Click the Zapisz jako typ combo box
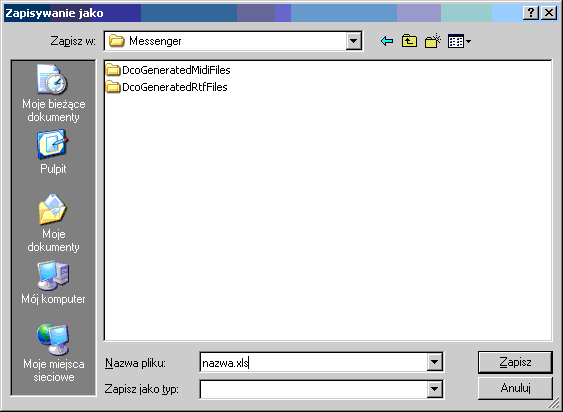Image resolution: width=563 pixels, height=412 pixels. point(321,389)
